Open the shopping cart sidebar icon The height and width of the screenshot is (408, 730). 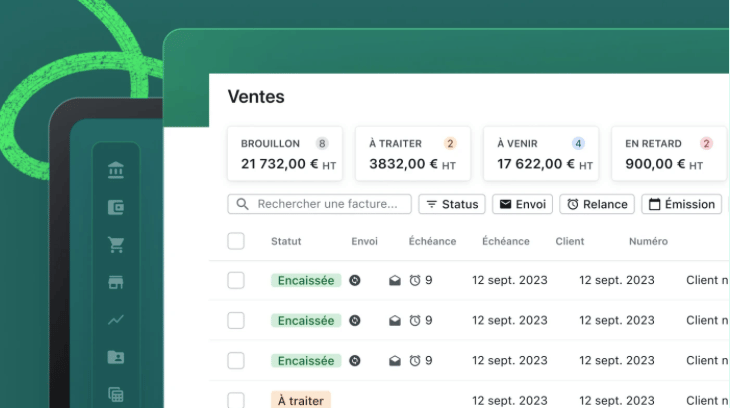click(116, 245)
